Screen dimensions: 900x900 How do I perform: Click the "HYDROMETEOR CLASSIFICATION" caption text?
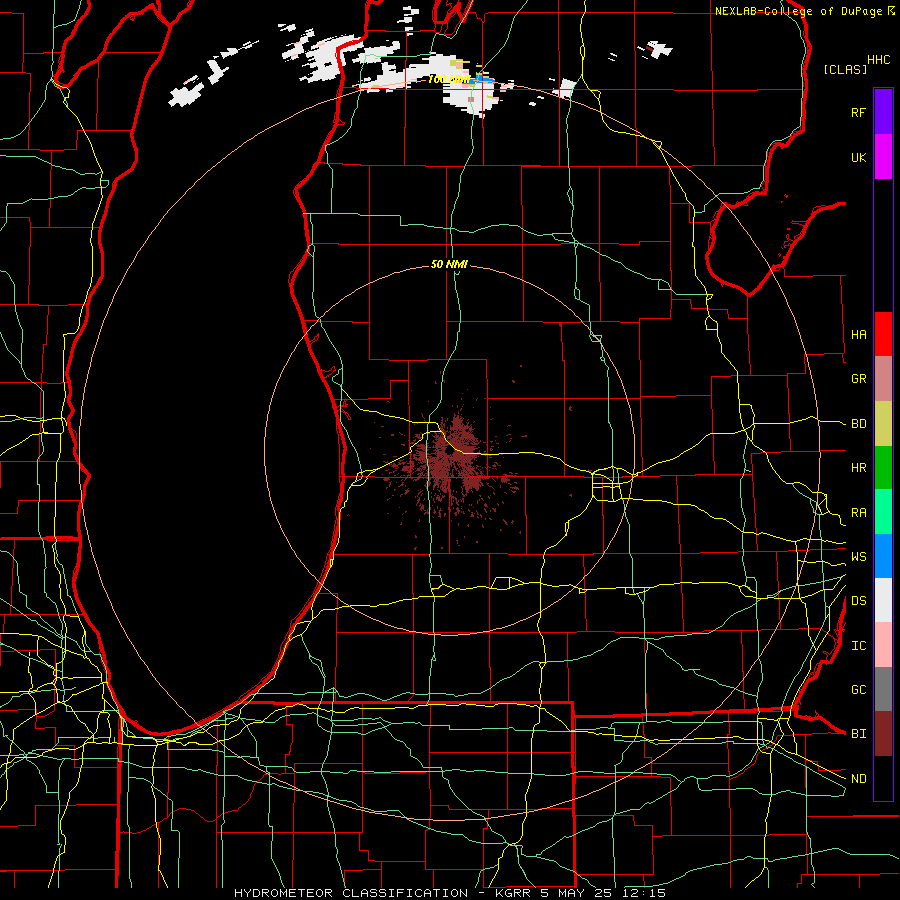[351, 893]
